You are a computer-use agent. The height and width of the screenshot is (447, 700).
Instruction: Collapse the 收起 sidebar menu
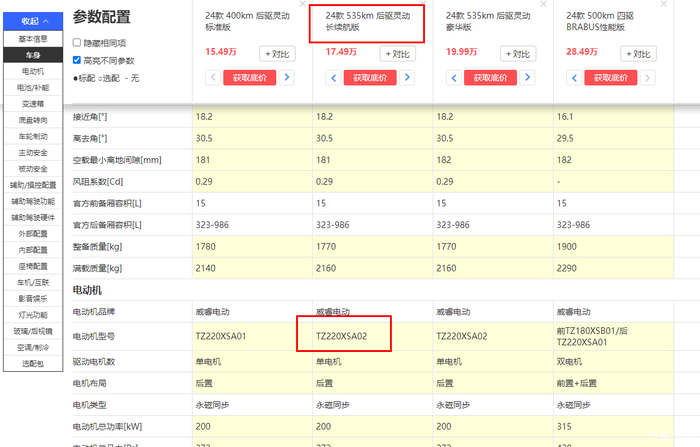pyautogui.click(x=34, y=20)
